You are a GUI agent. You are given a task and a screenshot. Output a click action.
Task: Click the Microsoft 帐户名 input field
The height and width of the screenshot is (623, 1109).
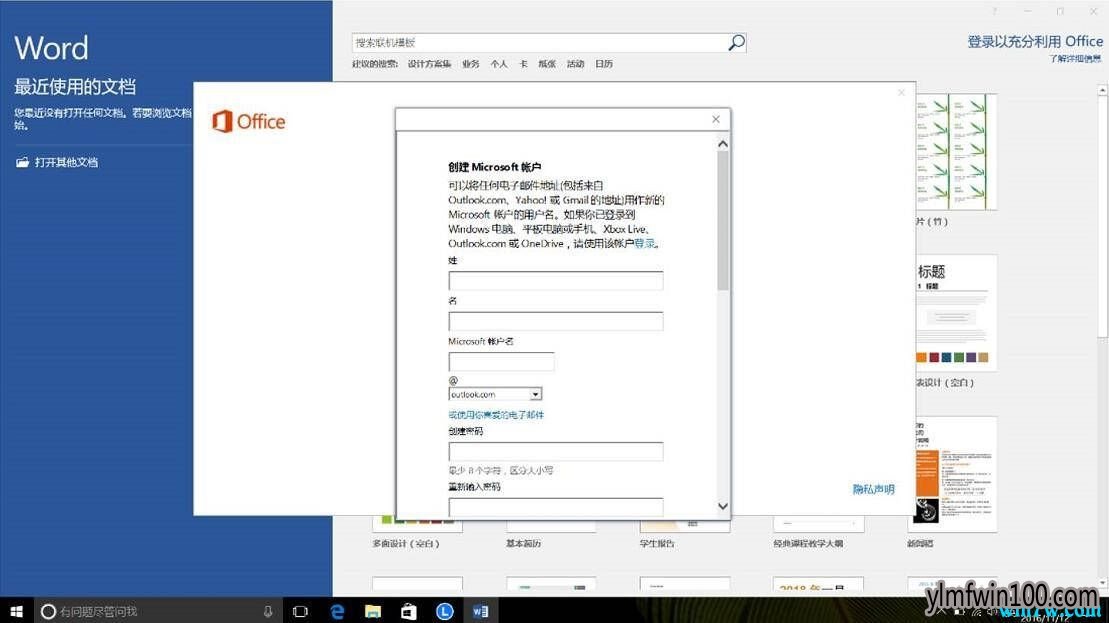tap(501, 362)
